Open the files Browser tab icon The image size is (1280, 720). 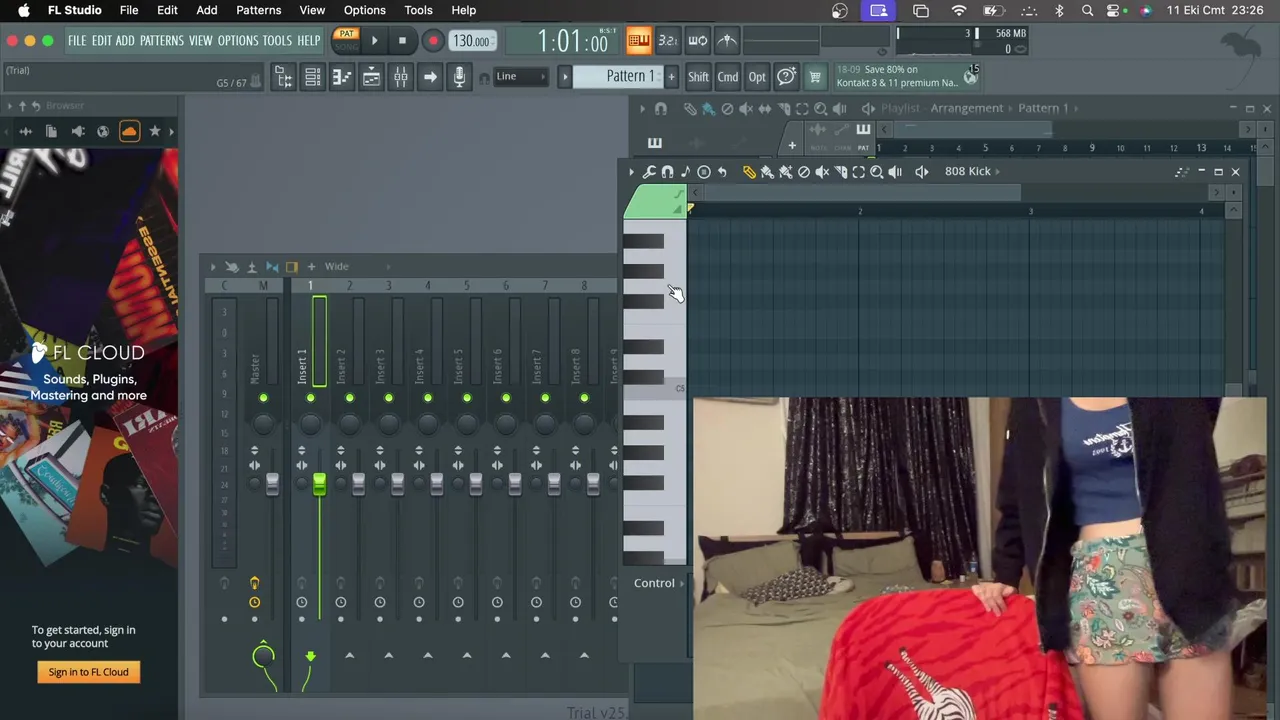52,131
